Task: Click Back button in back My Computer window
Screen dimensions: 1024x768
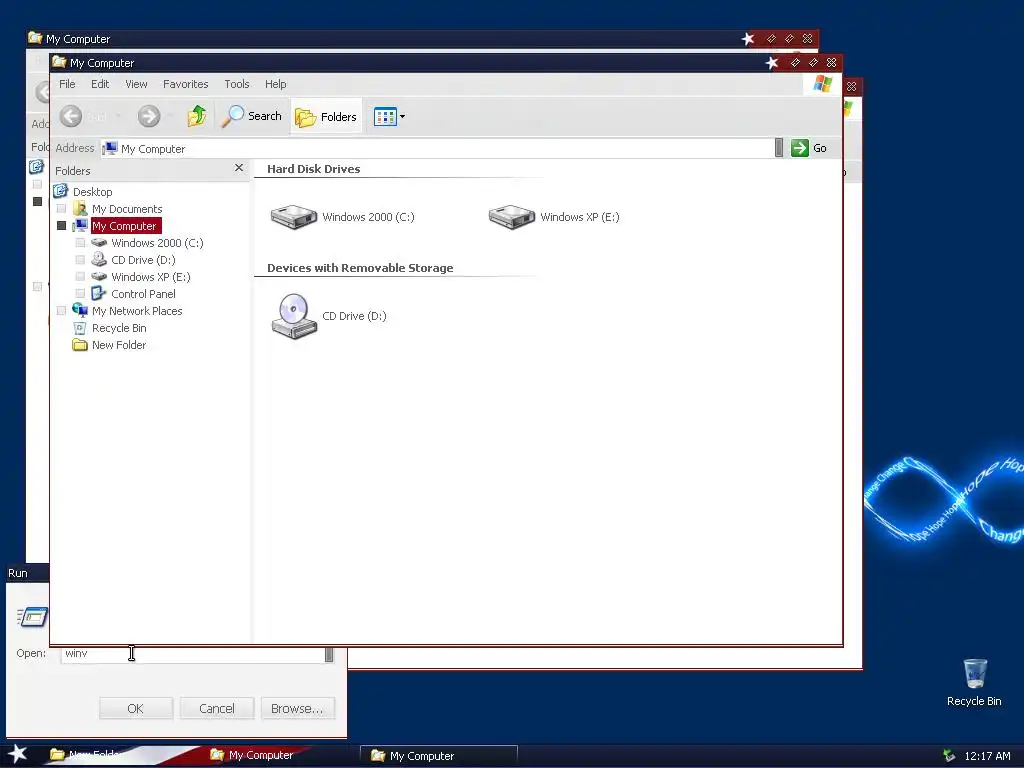Action: click(x=42, y=92)
